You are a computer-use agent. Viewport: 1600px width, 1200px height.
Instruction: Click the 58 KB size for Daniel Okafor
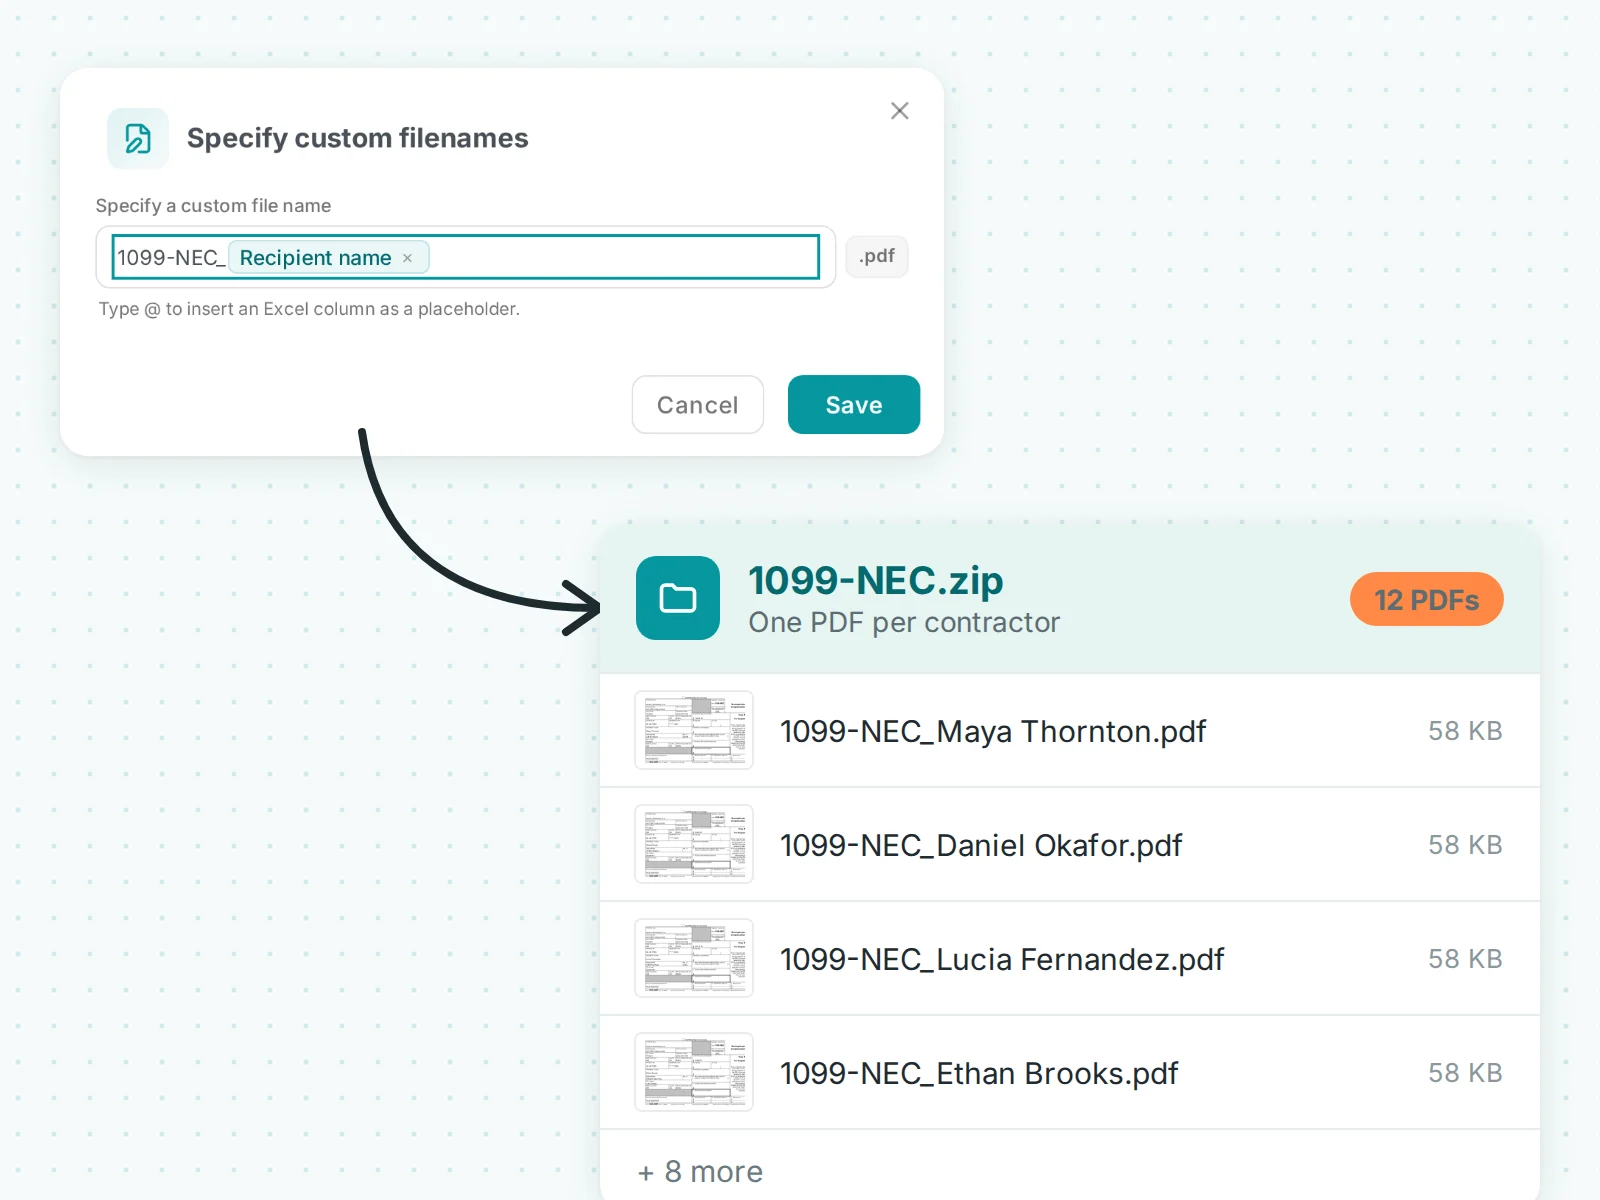tap(1465, 845)
